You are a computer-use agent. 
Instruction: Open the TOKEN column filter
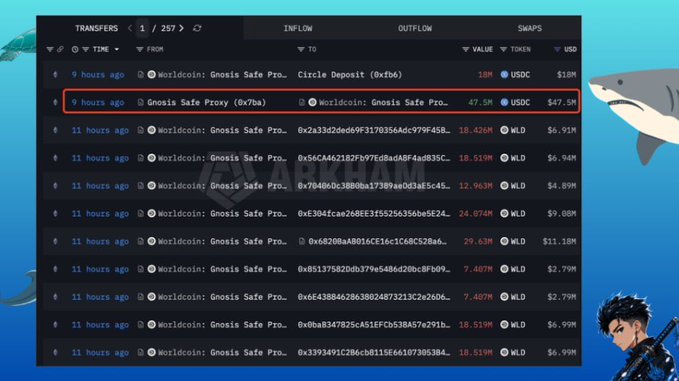[504, 49]
